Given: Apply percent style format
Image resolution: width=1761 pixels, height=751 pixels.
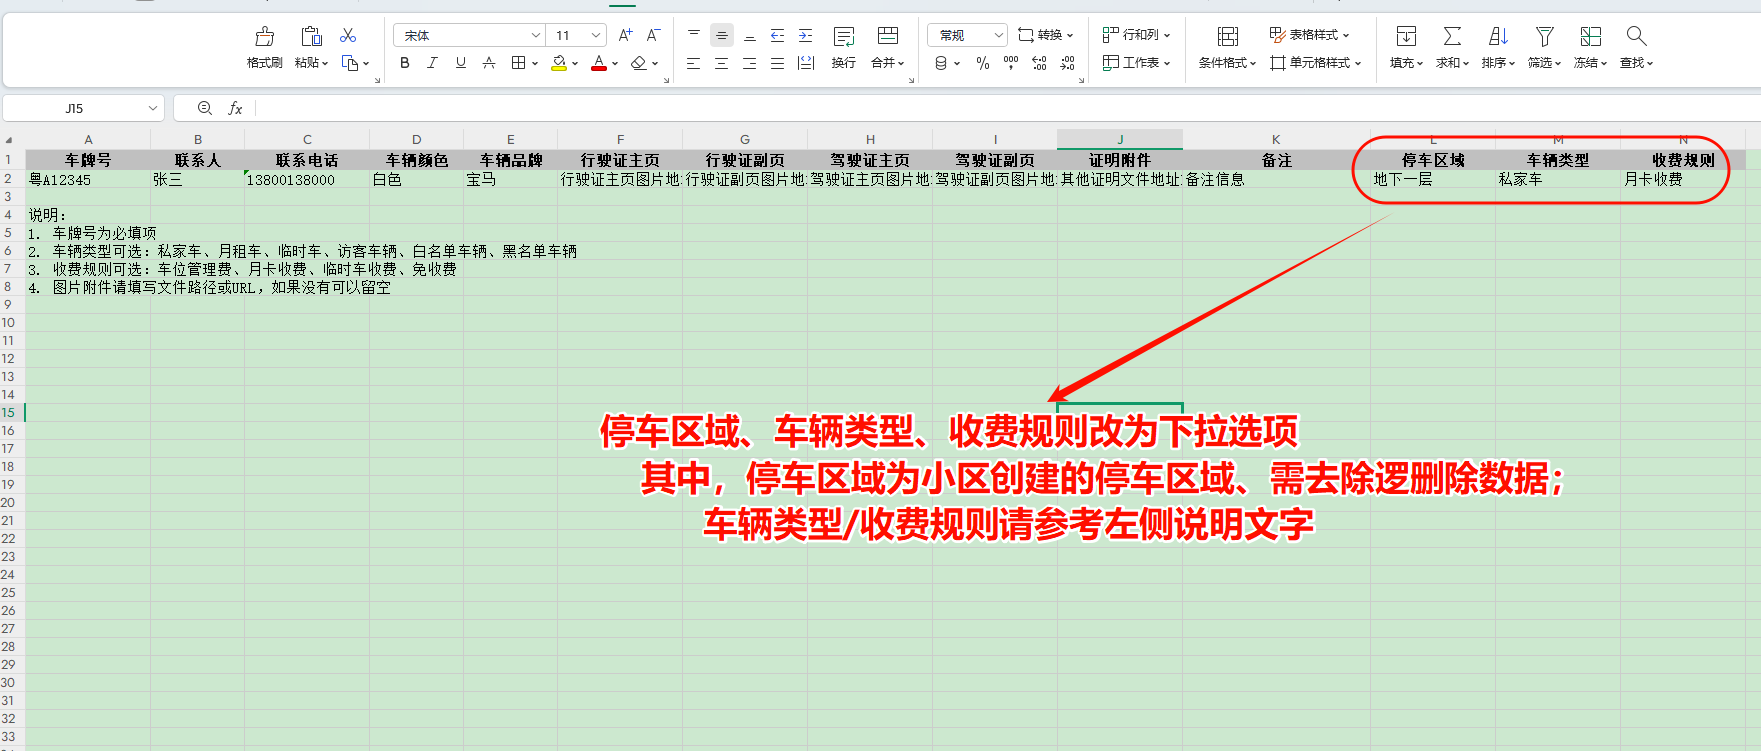Looking at the screenshot, I should (x=983, y=63).
